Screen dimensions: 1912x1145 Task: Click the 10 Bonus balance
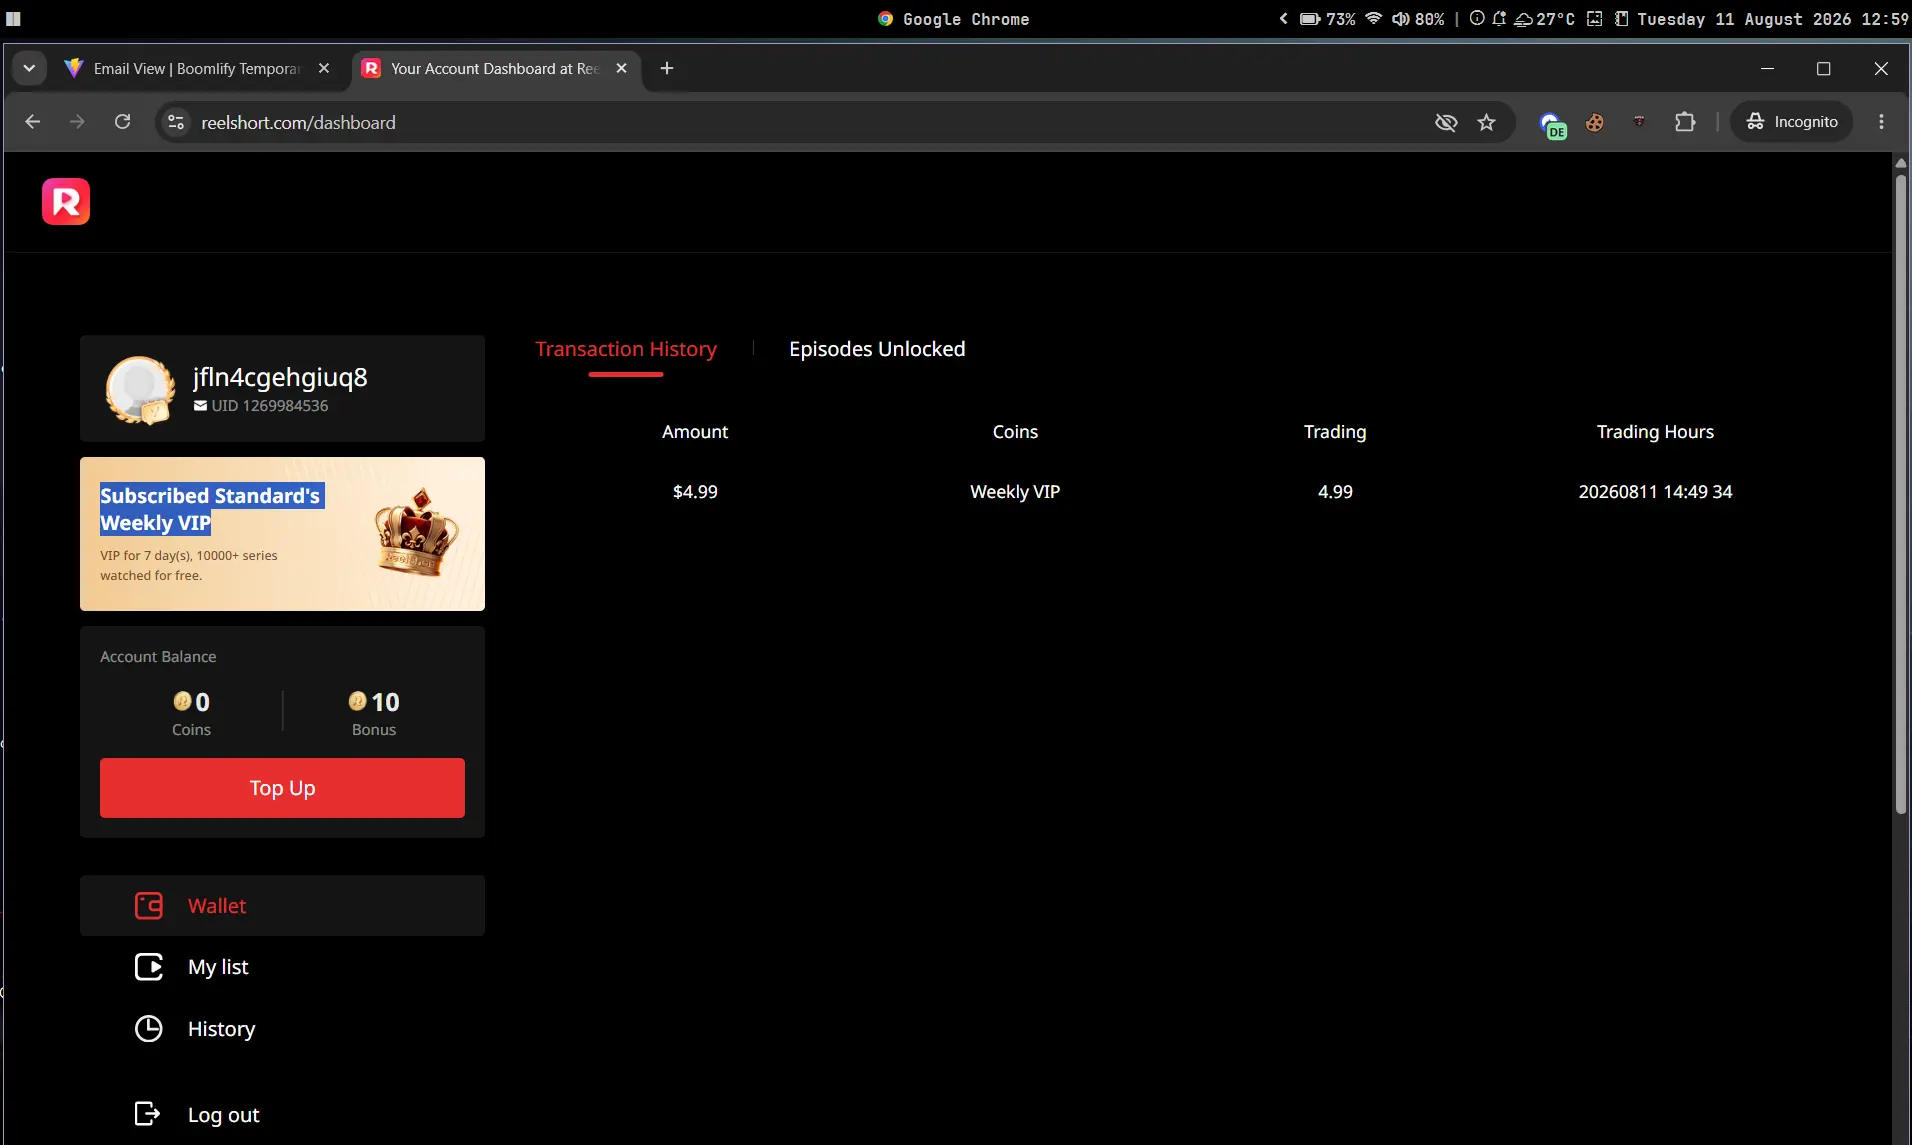pyautogui.click(x=374, y=713)
